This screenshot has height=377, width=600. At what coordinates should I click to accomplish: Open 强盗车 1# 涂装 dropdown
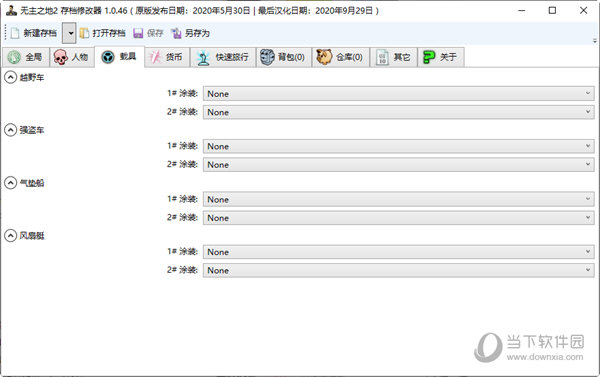(398, 146)
